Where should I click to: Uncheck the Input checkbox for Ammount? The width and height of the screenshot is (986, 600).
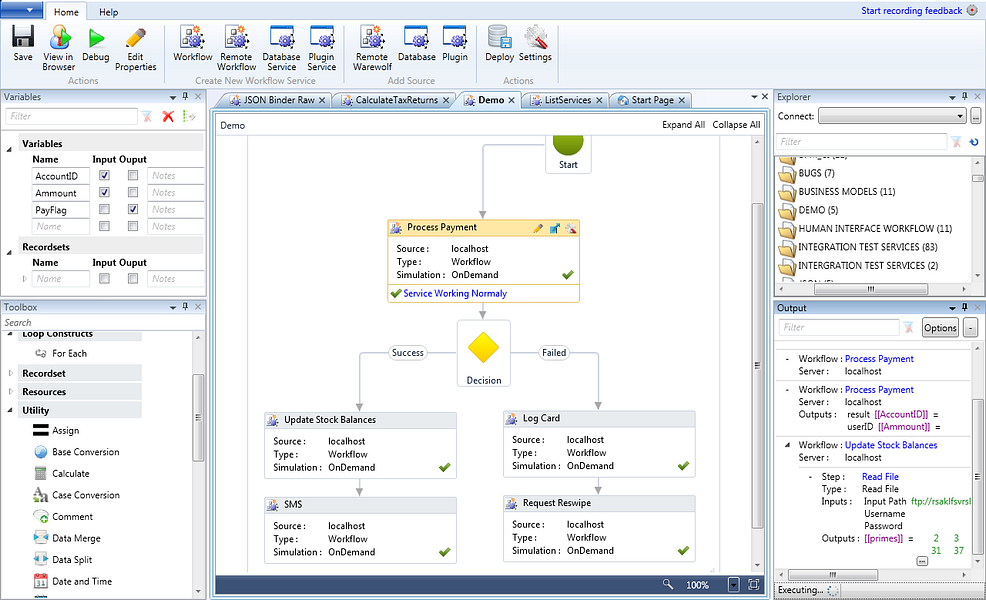(104, 193)
